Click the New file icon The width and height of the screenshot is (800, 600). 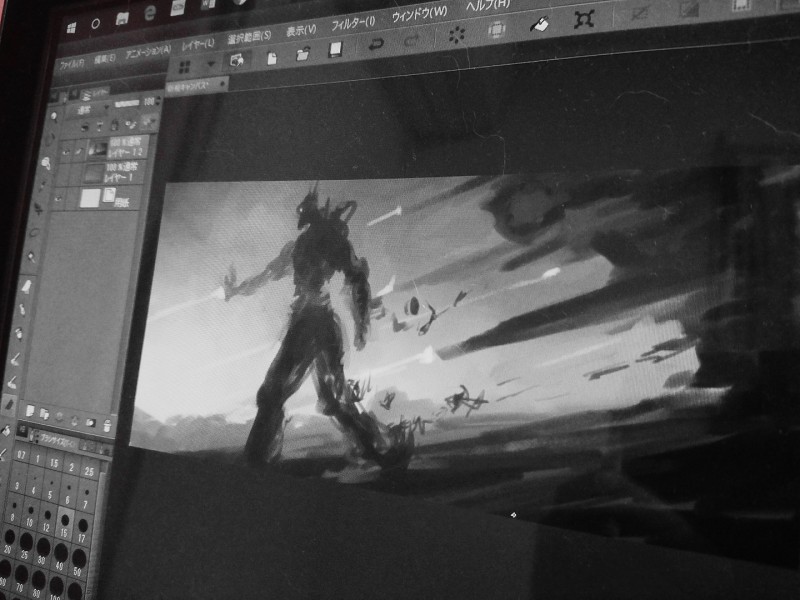272,58
